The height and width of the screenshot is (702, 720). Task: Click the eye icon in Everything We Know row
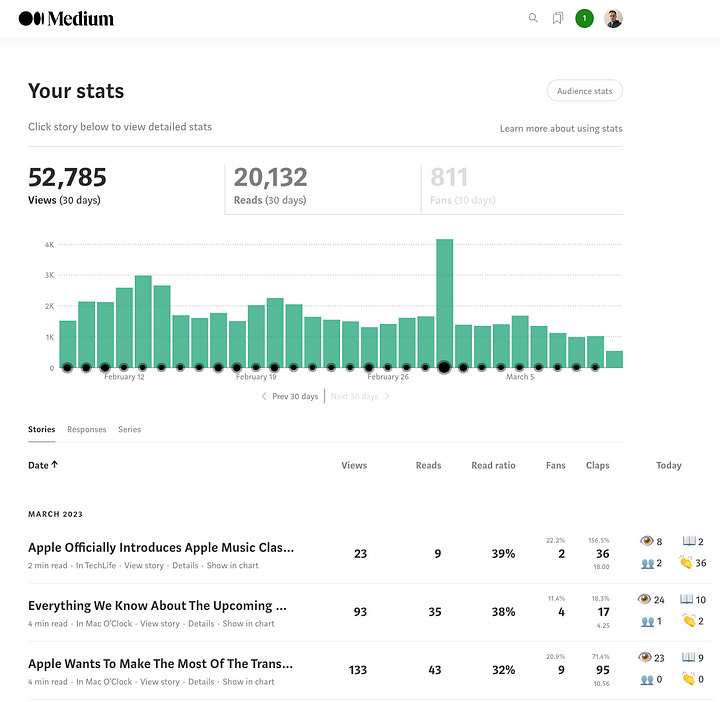644,599
